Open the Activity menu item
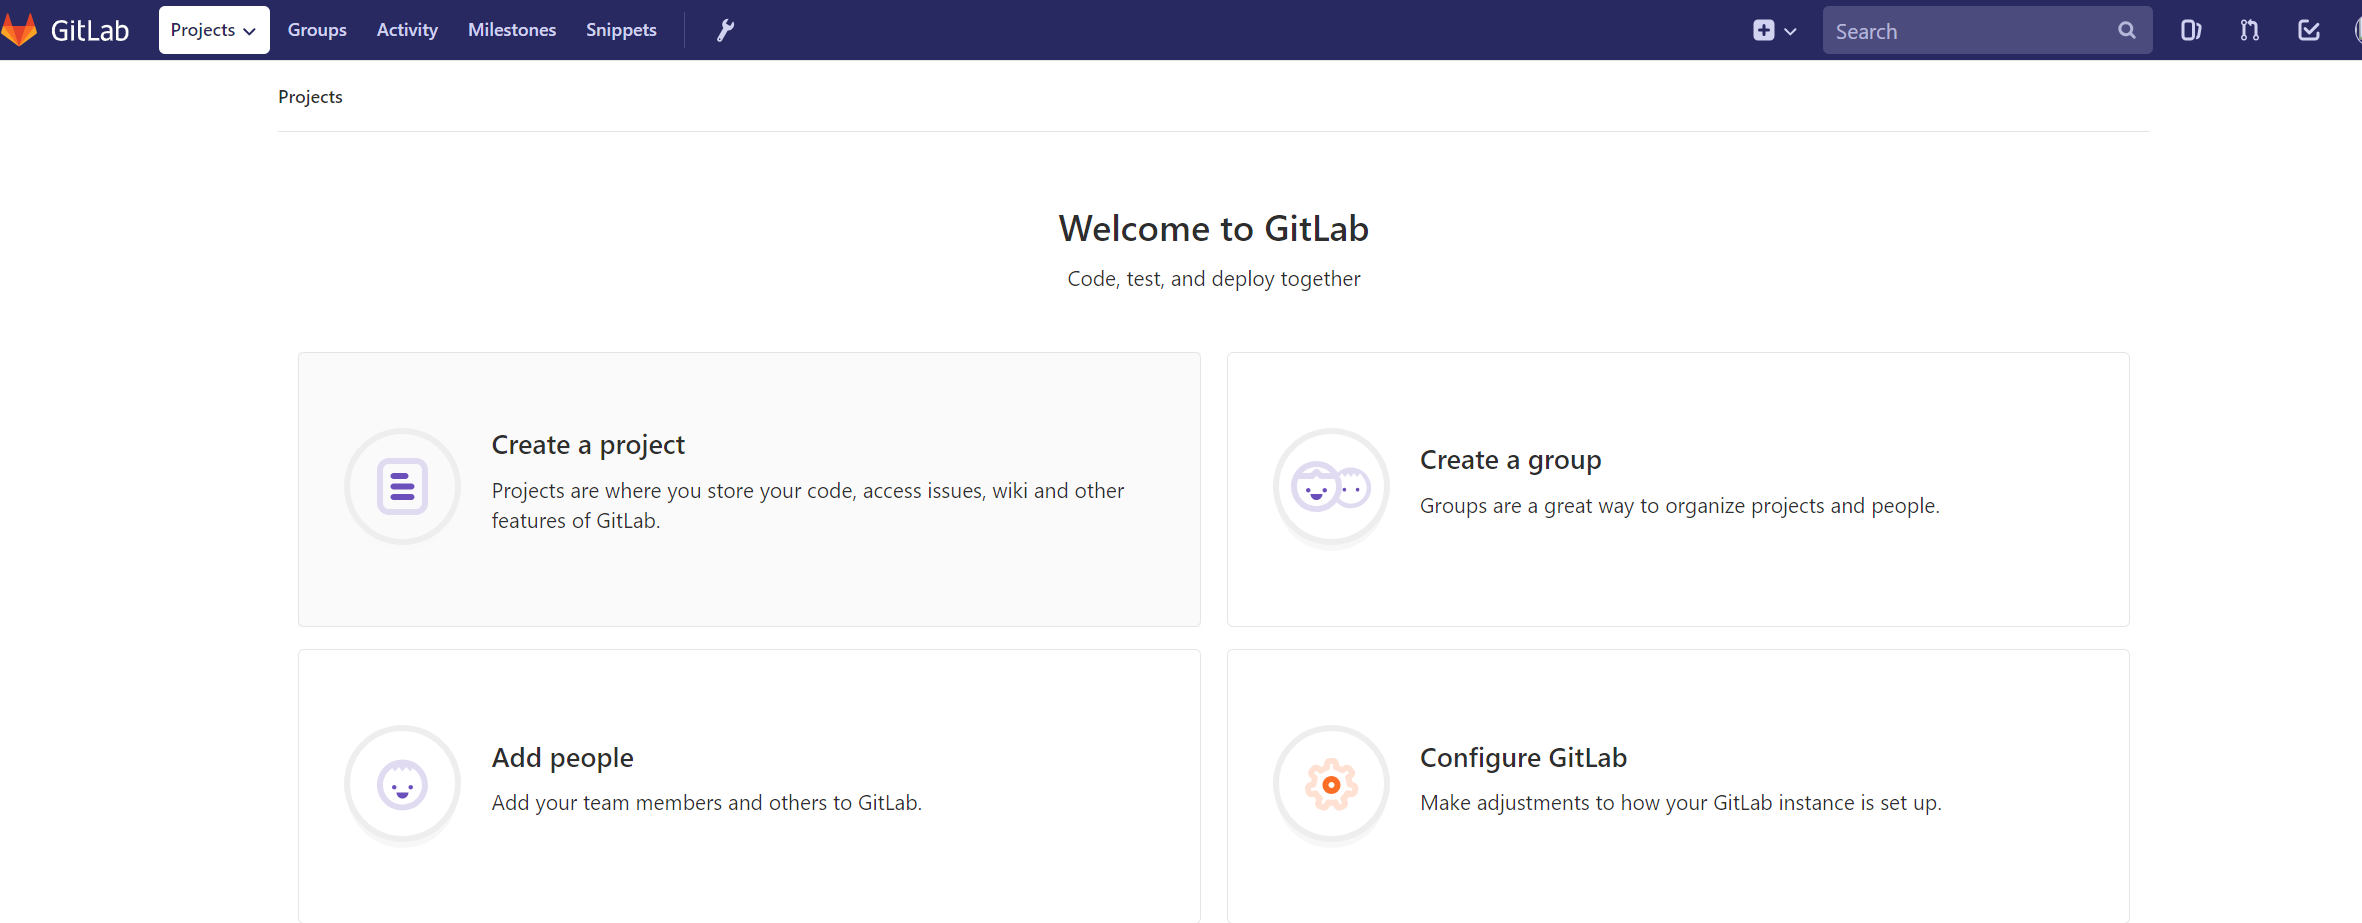 [407, 30]
